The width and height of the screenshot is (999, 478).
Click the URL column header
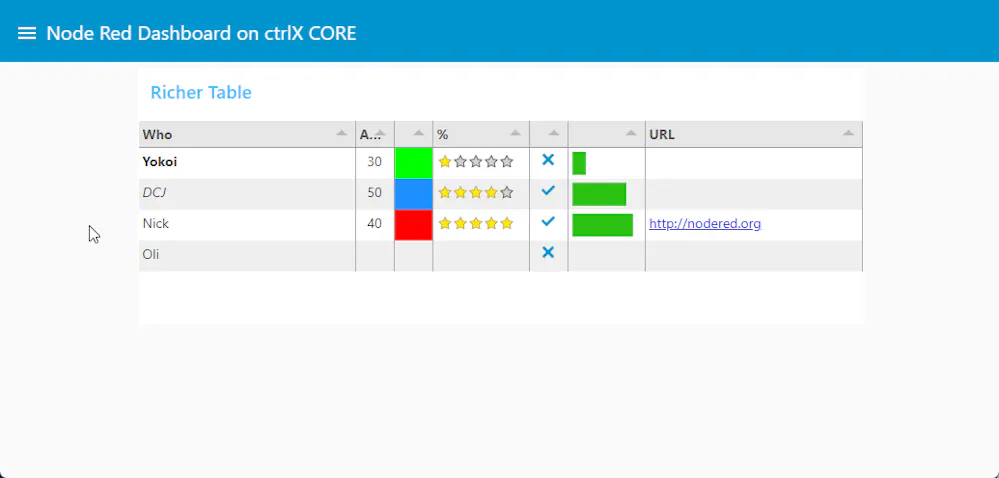(x=754, y=134)
